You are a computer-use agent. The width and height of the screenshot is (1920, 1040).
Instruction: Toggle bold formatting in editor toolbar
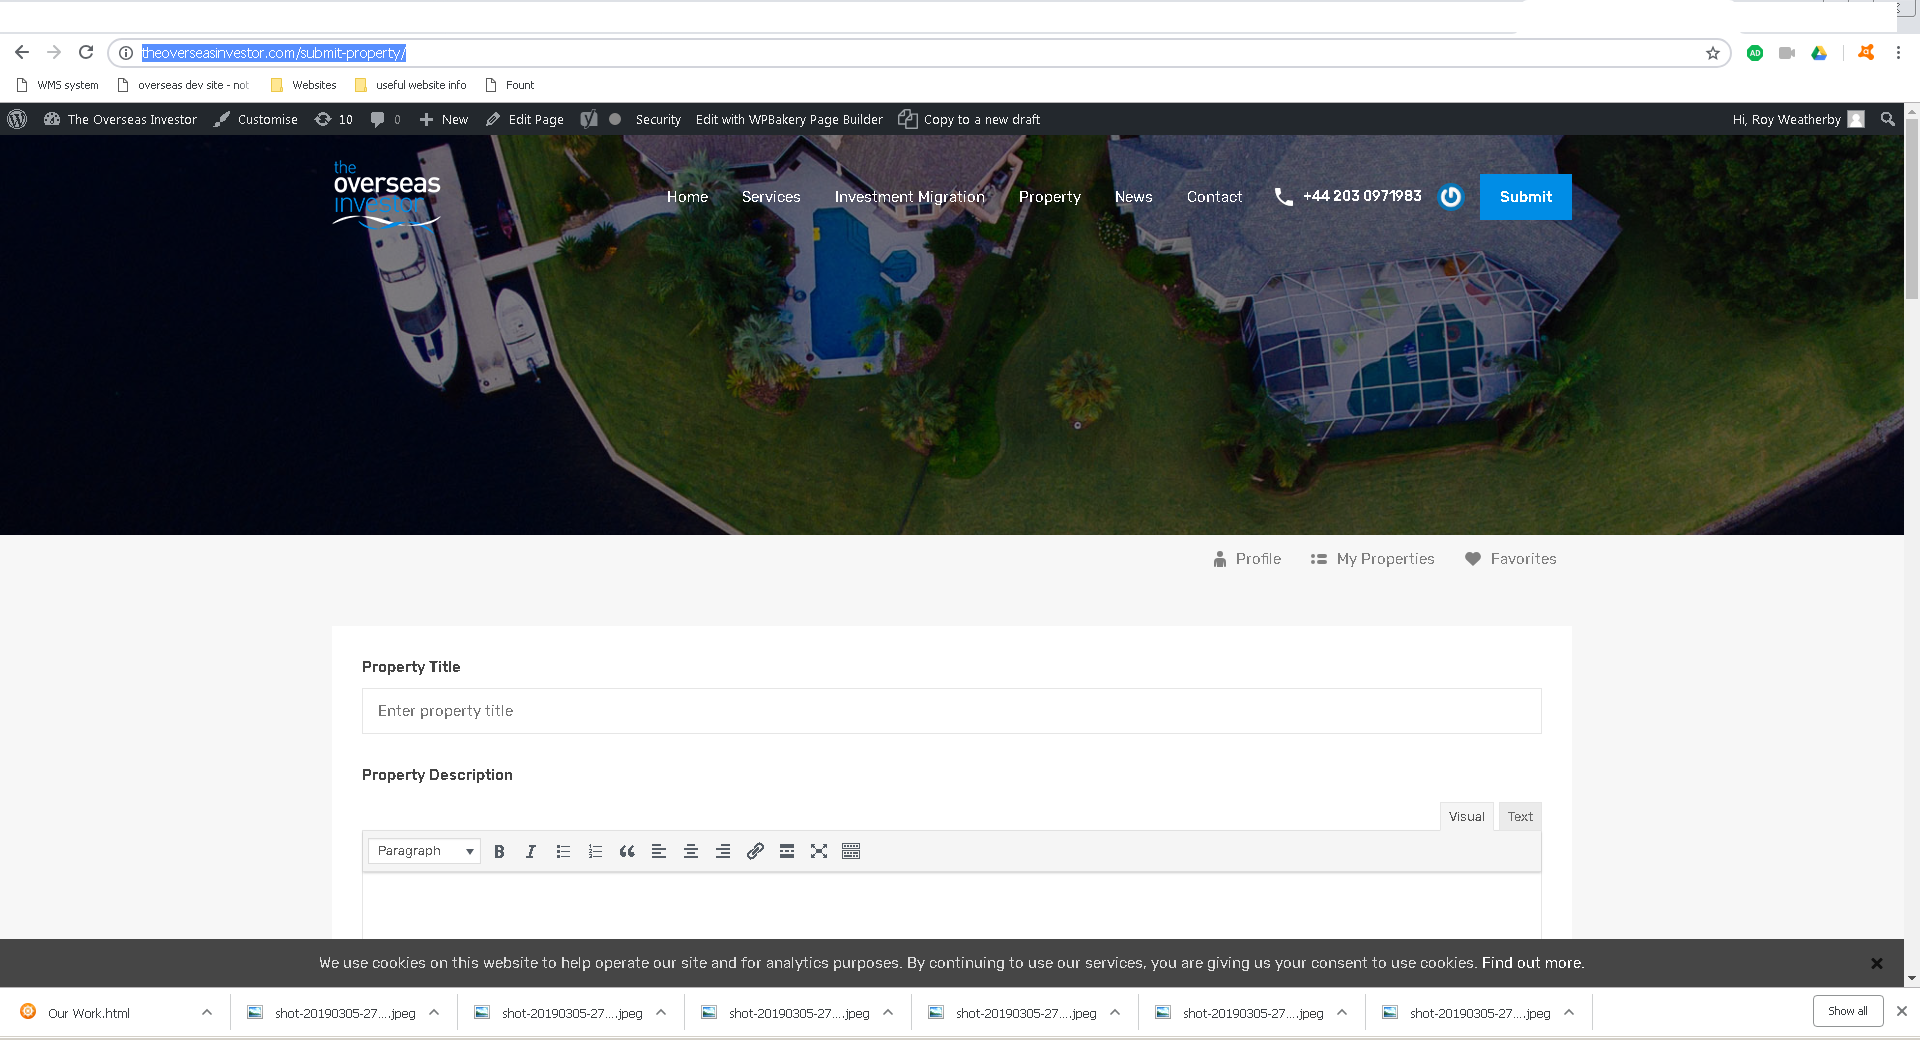tap(499, 851)
